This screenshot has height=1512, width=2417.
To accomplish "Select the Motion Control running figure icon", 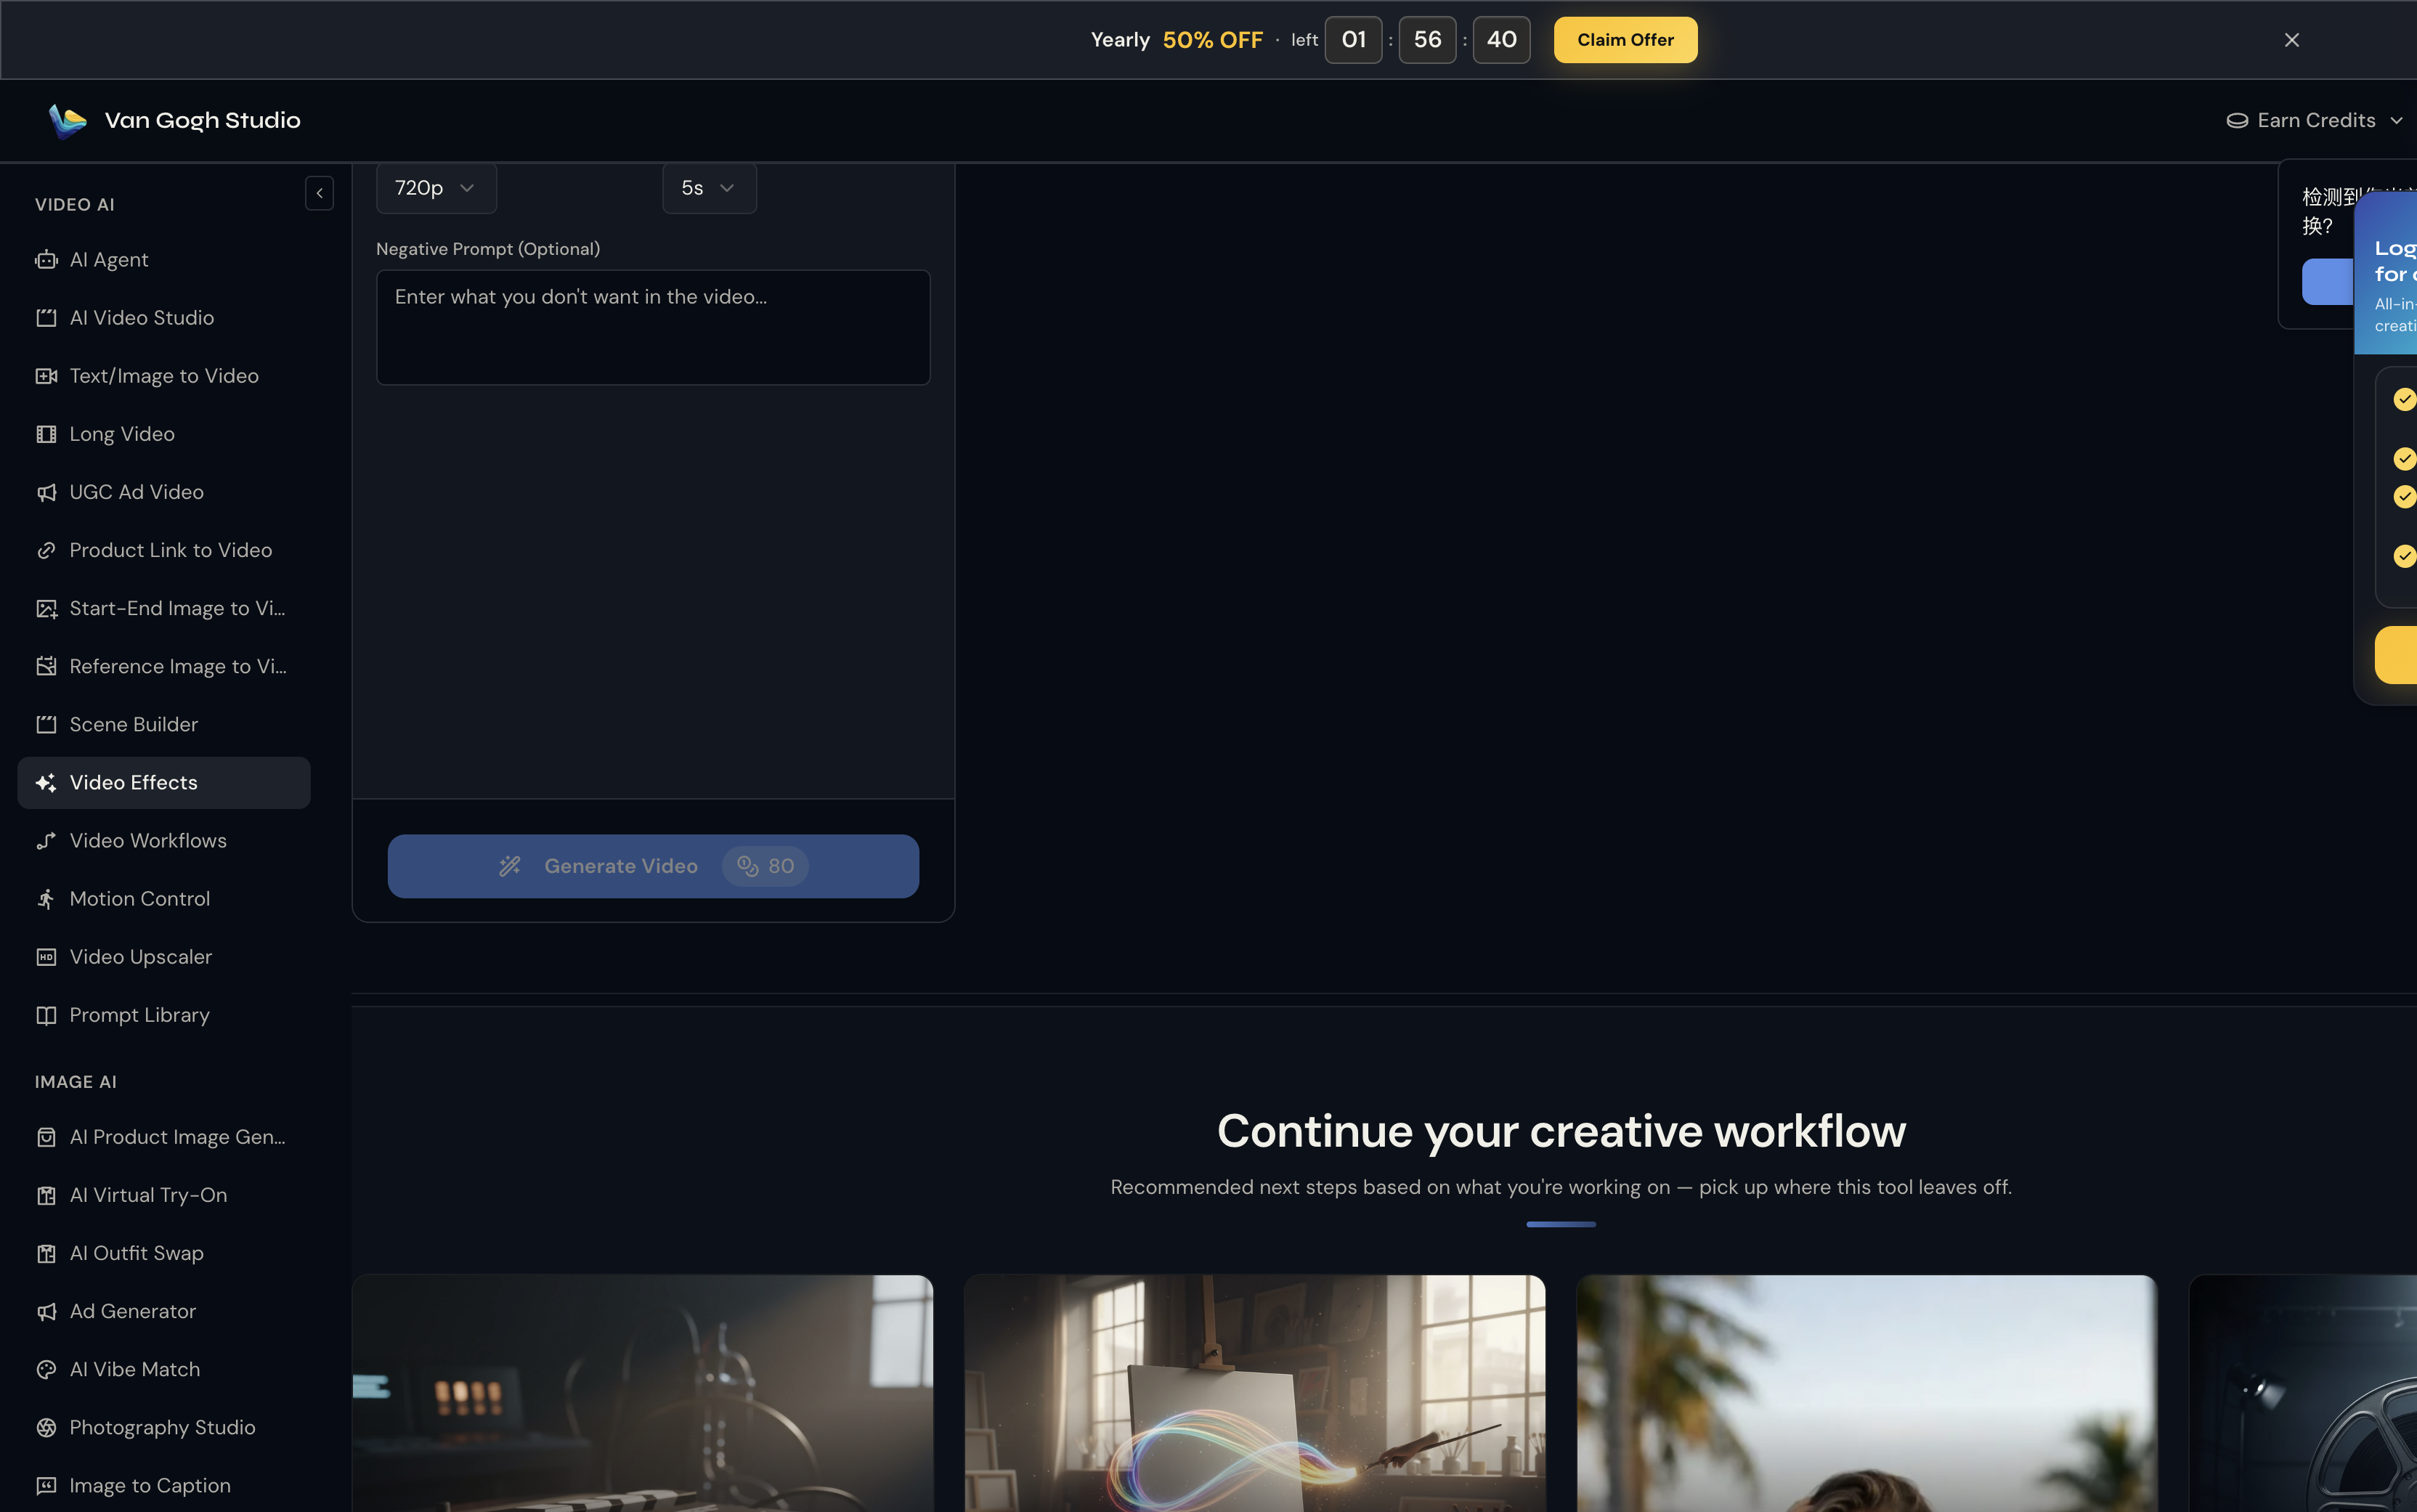I will click(x=46, y=899).
